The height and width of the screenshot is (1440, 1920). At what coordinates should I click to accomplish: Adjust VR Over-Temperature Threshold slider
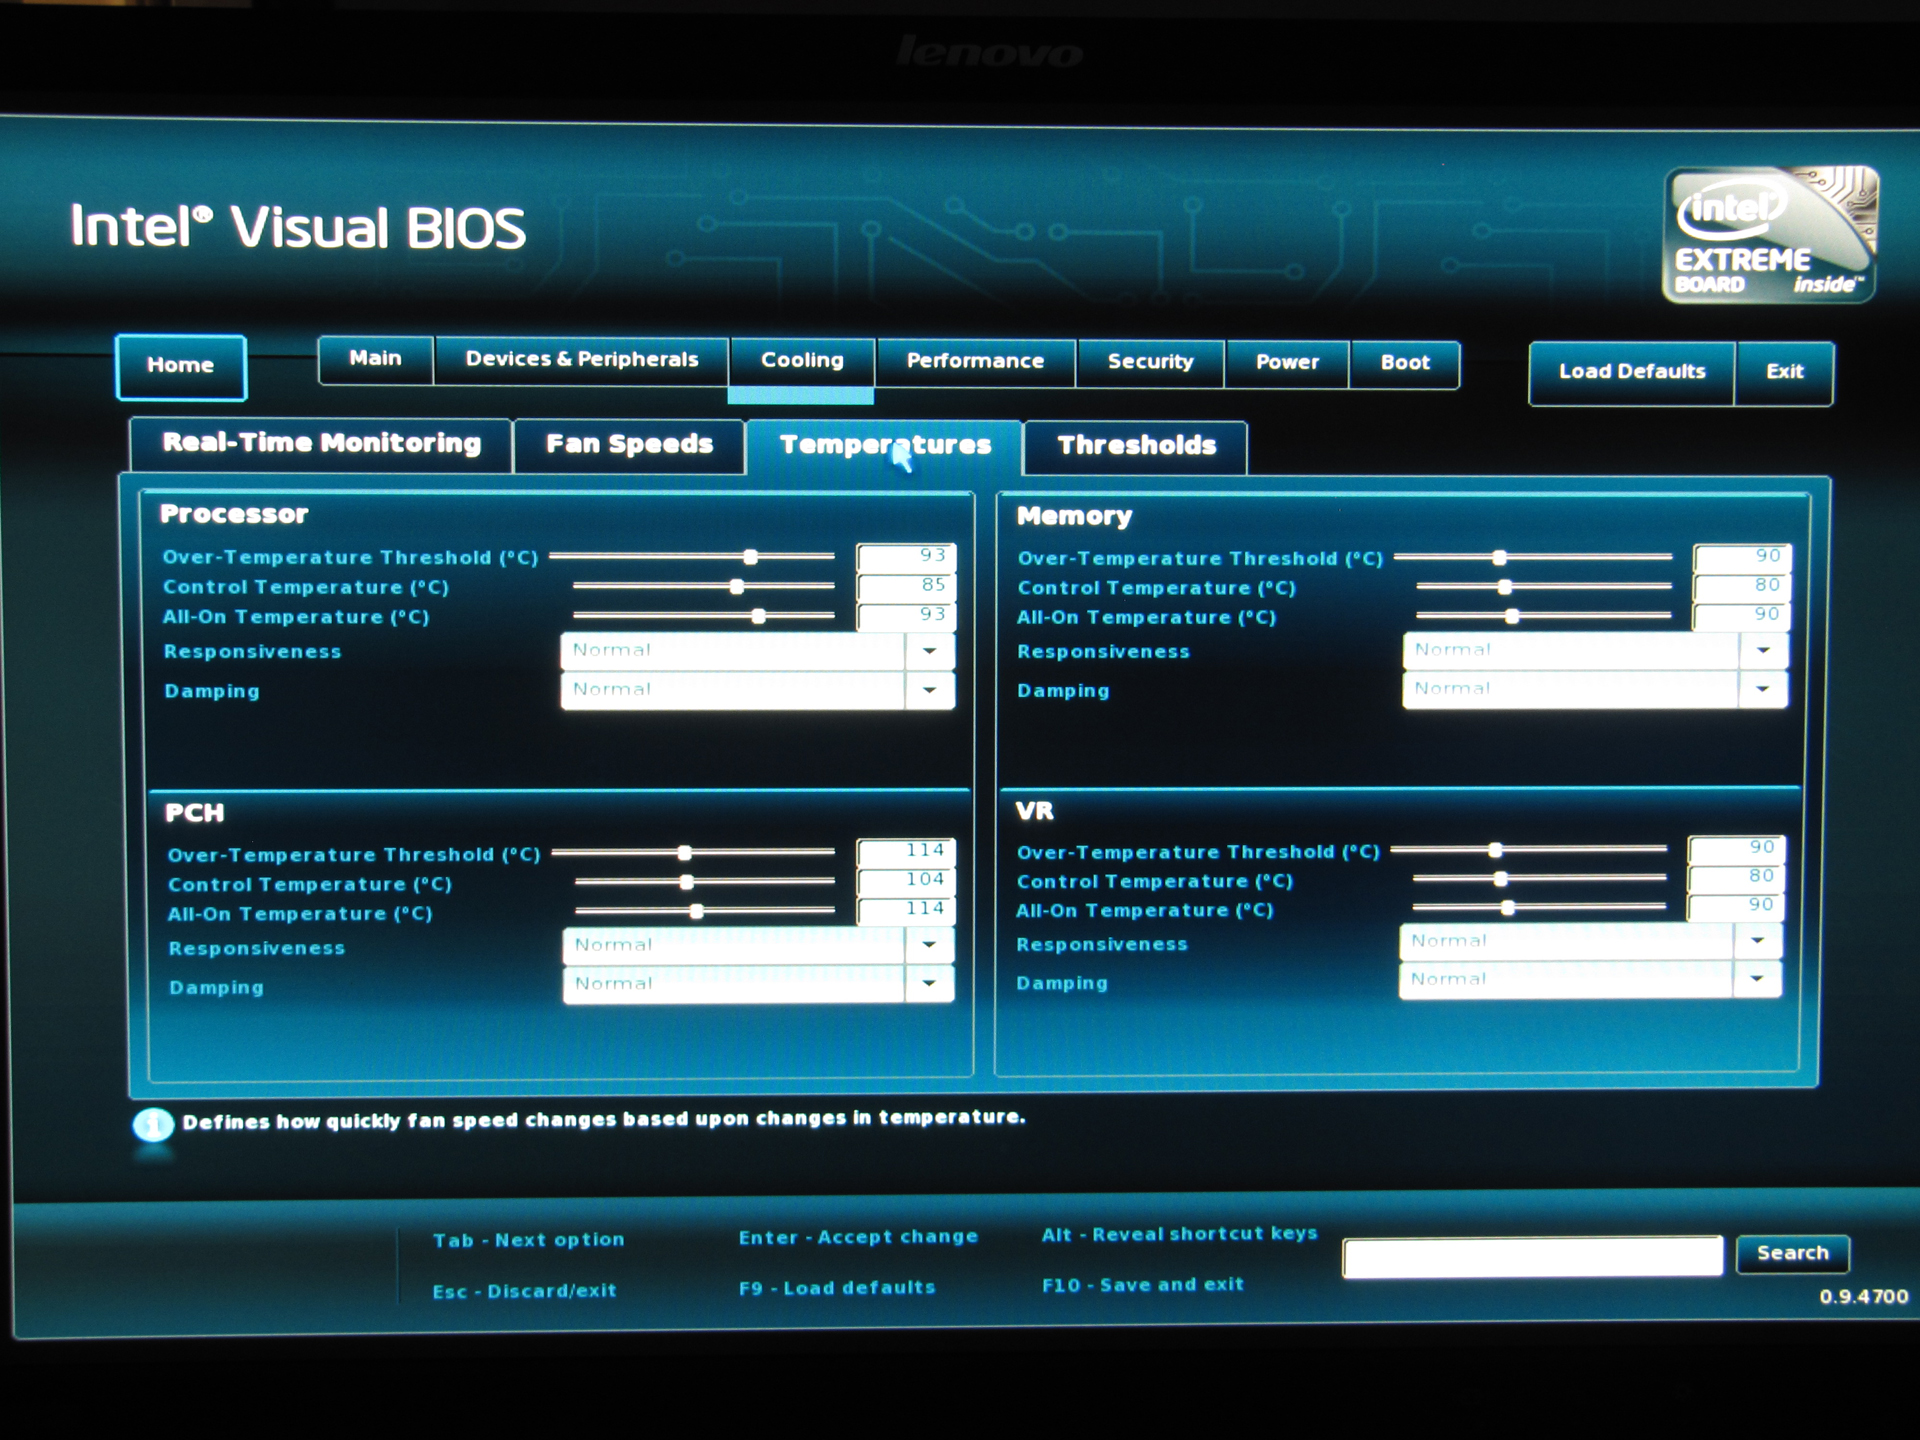[1529, 850]
